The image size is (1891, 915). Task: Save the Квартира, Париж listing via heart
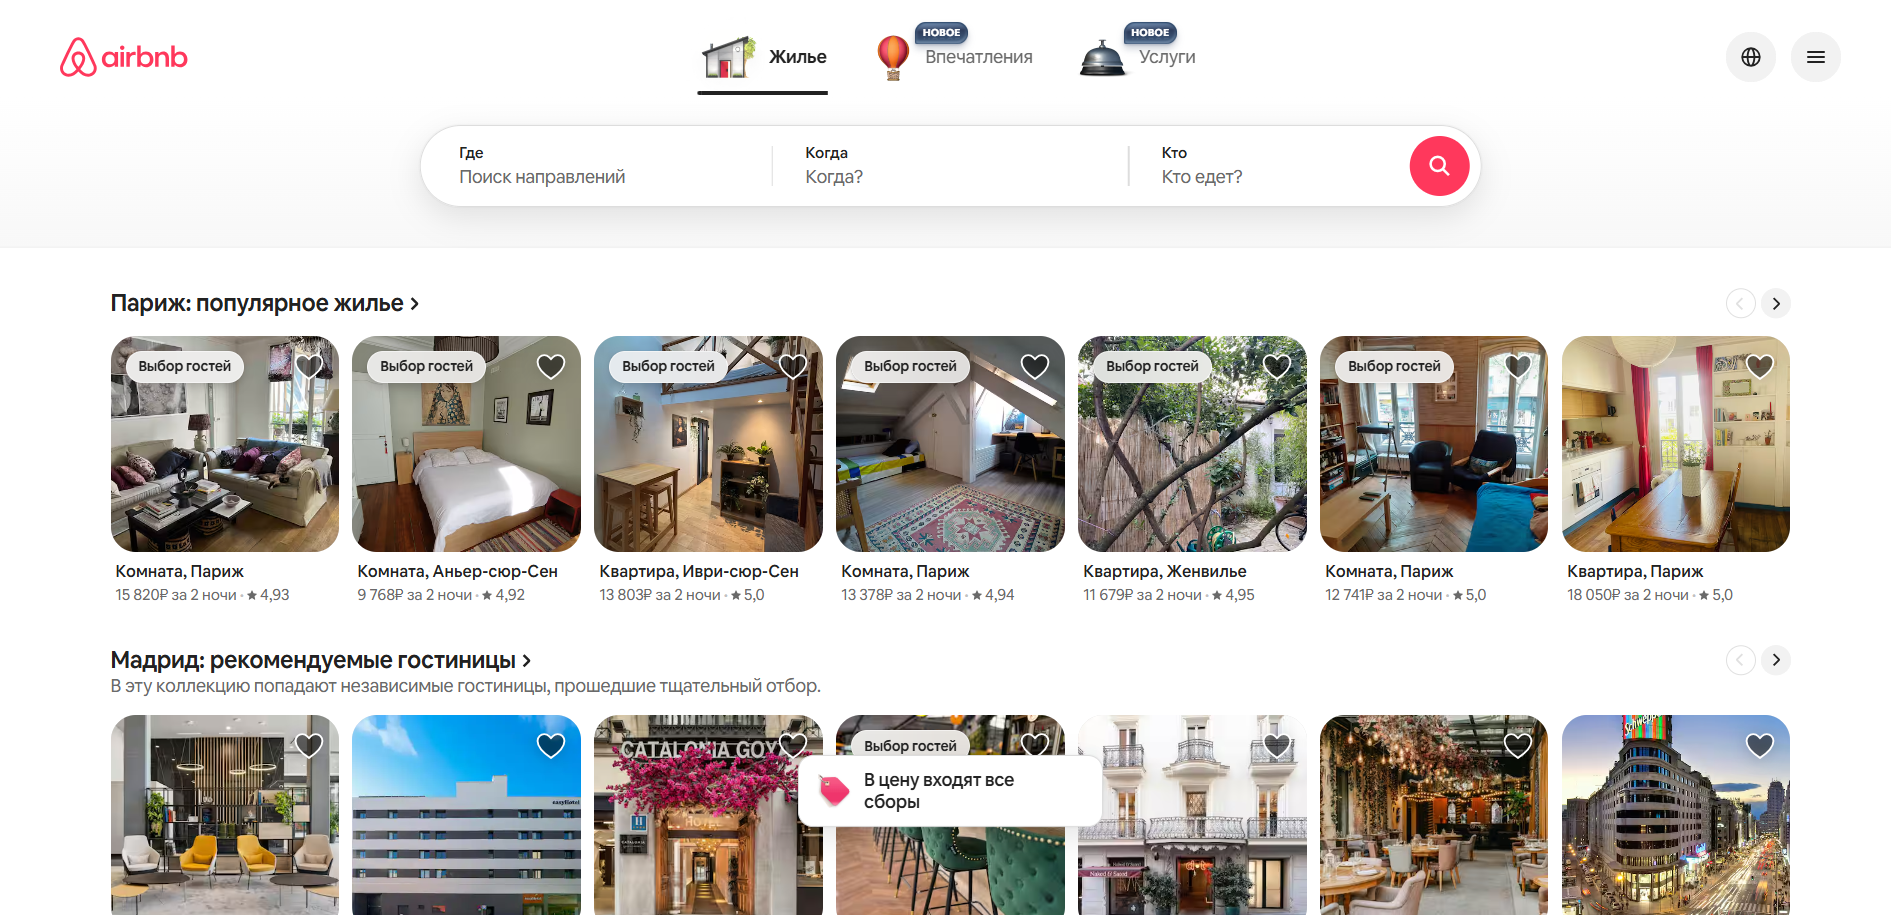point(1760,367)
